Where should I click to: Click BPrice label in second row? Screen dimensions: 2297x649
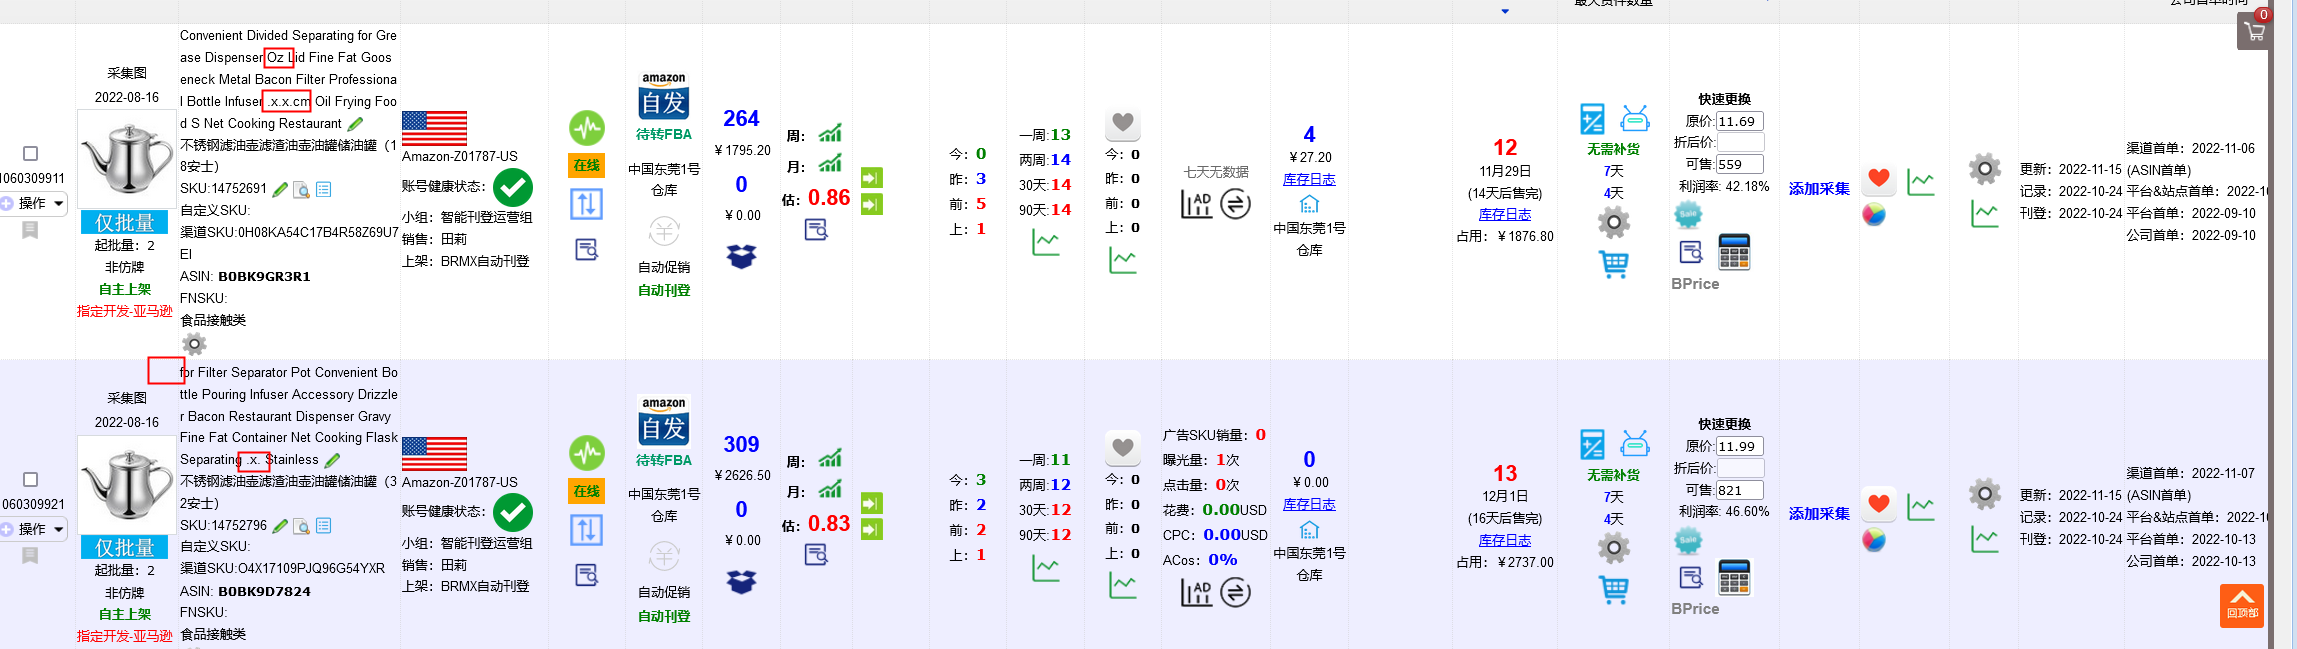point(1695,609)
